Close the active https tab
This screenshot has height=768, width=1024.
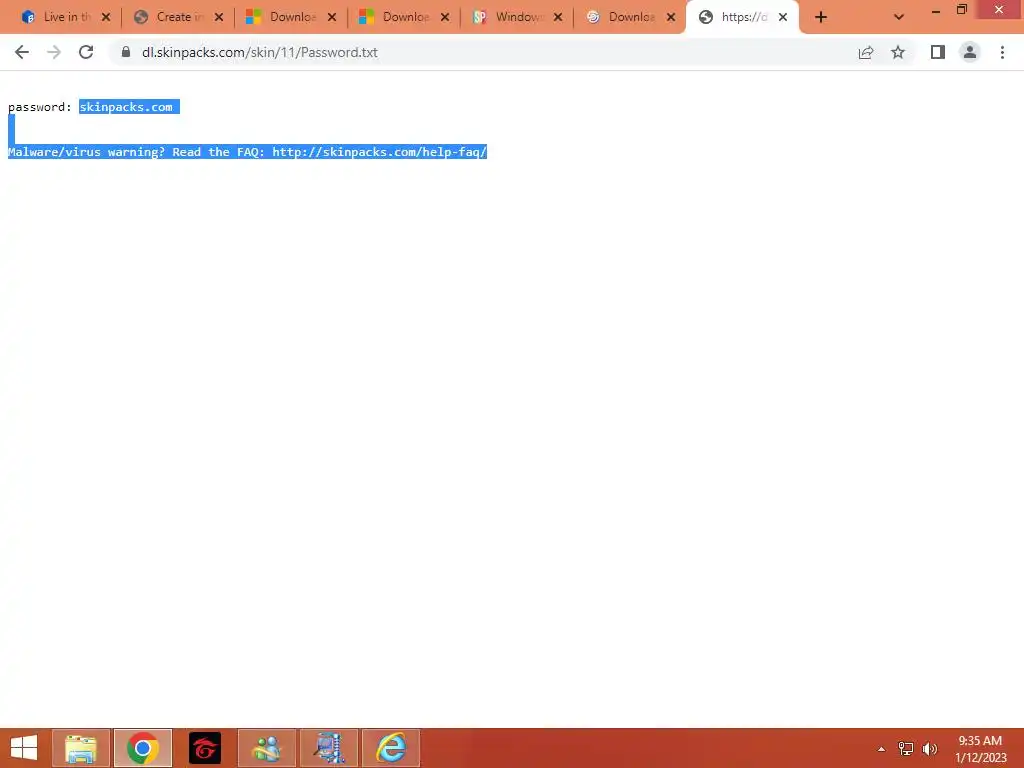click(x=783, y=17)
